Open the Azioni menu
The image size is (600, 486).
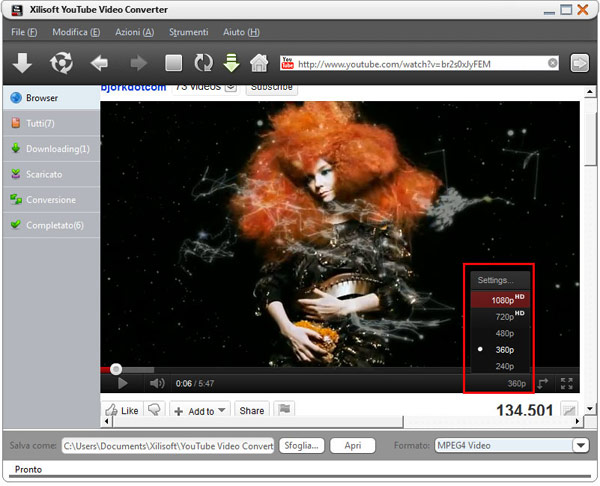pos(135,32)
